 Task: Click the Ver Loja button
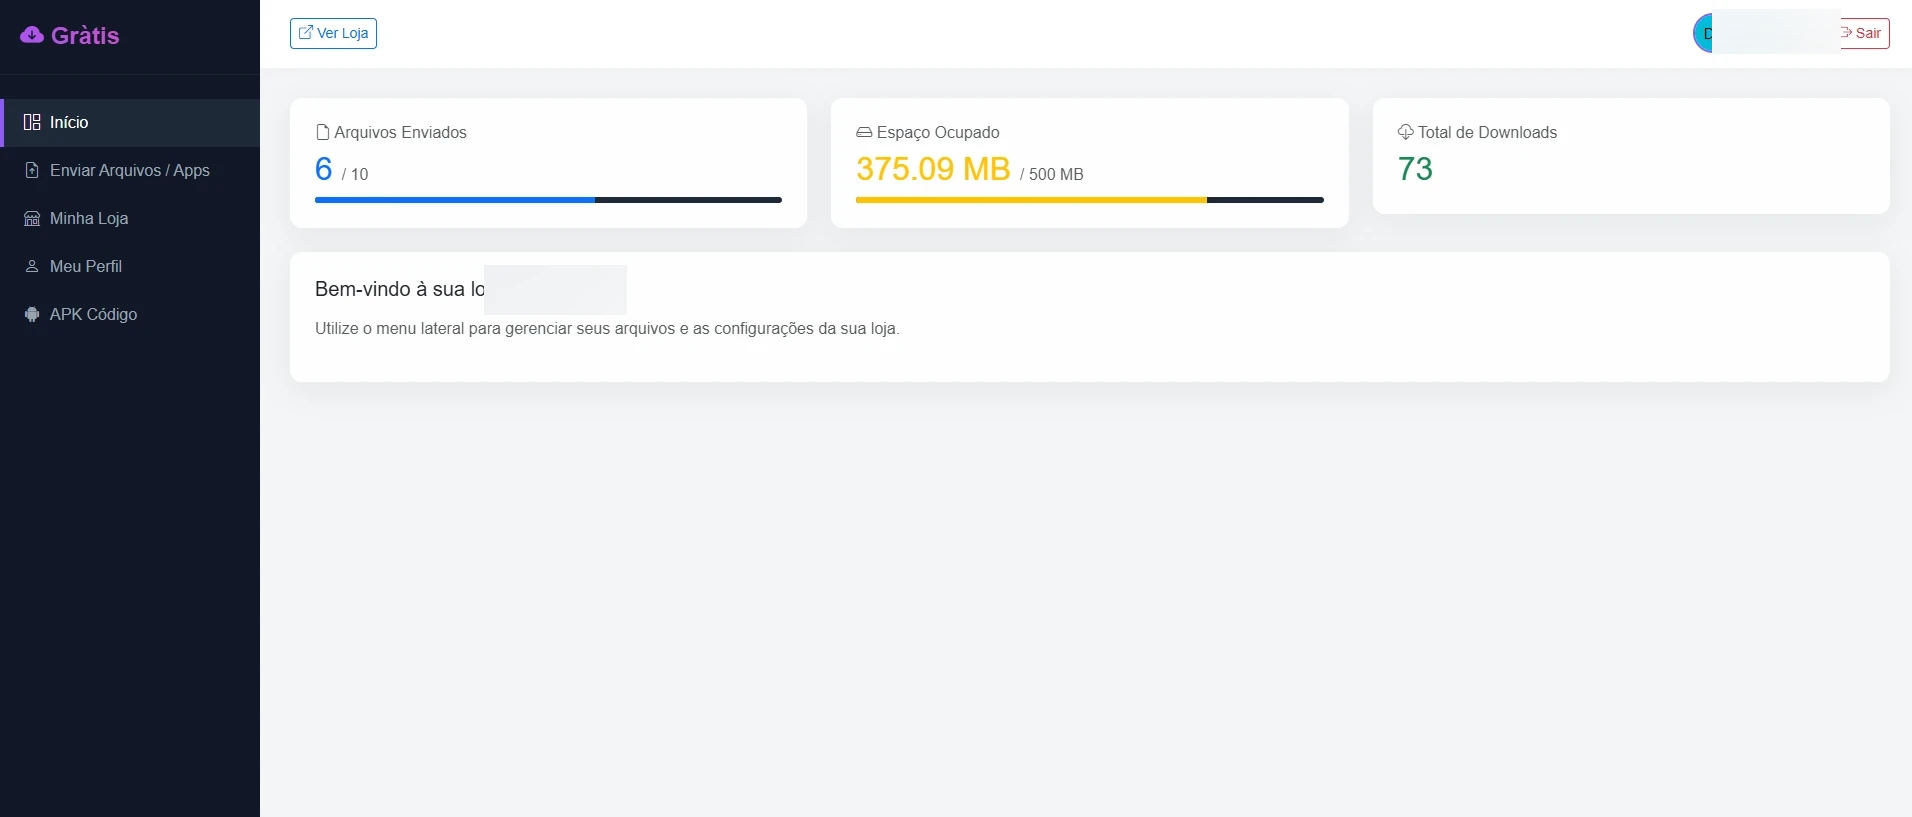[x=333, y=33]
